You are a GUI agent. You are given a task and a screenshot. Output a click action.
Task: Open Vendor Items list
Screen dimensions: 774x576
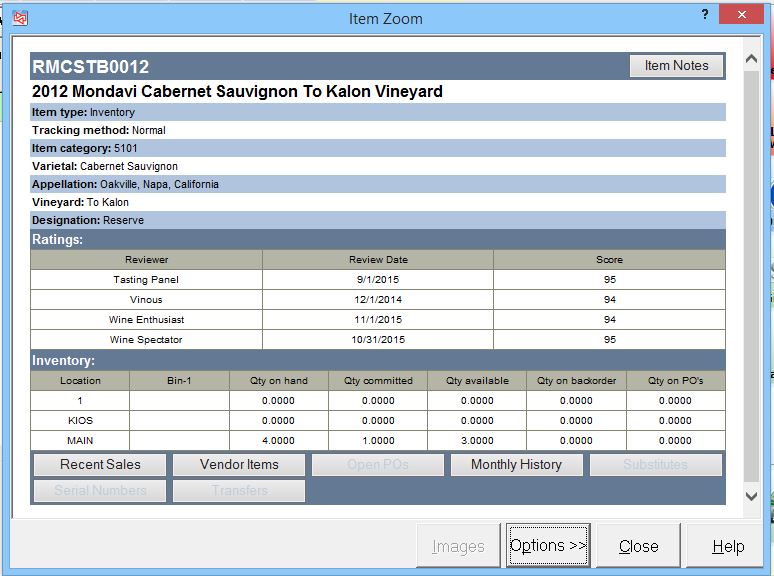(239, 464)
